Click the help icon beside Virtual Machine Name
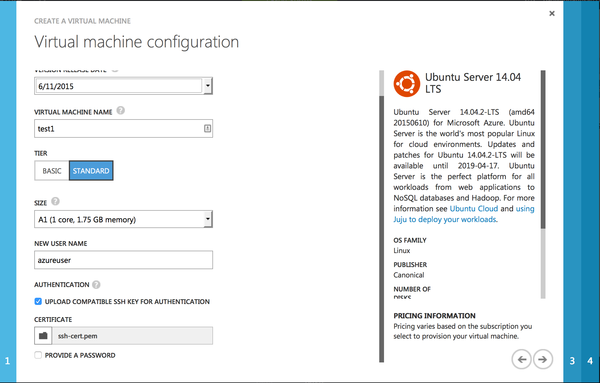This screenshot has width=600, height=383. click(121, 111)
